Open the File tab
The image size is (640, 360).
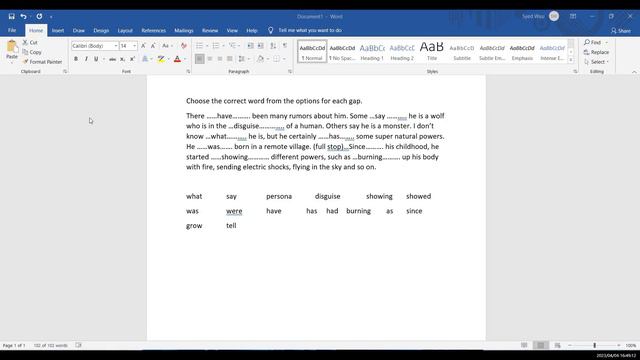(12, 31)
